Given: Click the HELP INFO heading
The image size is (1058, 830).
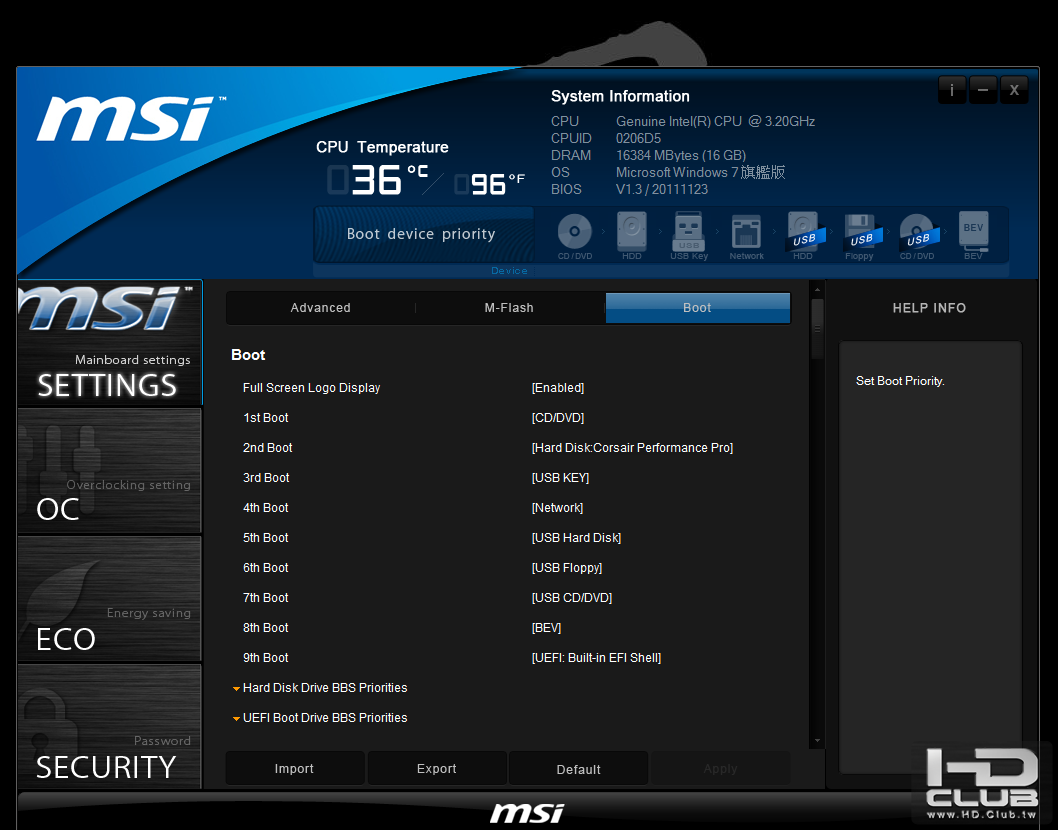Looking at the screenshot, I should pos(929,308).
